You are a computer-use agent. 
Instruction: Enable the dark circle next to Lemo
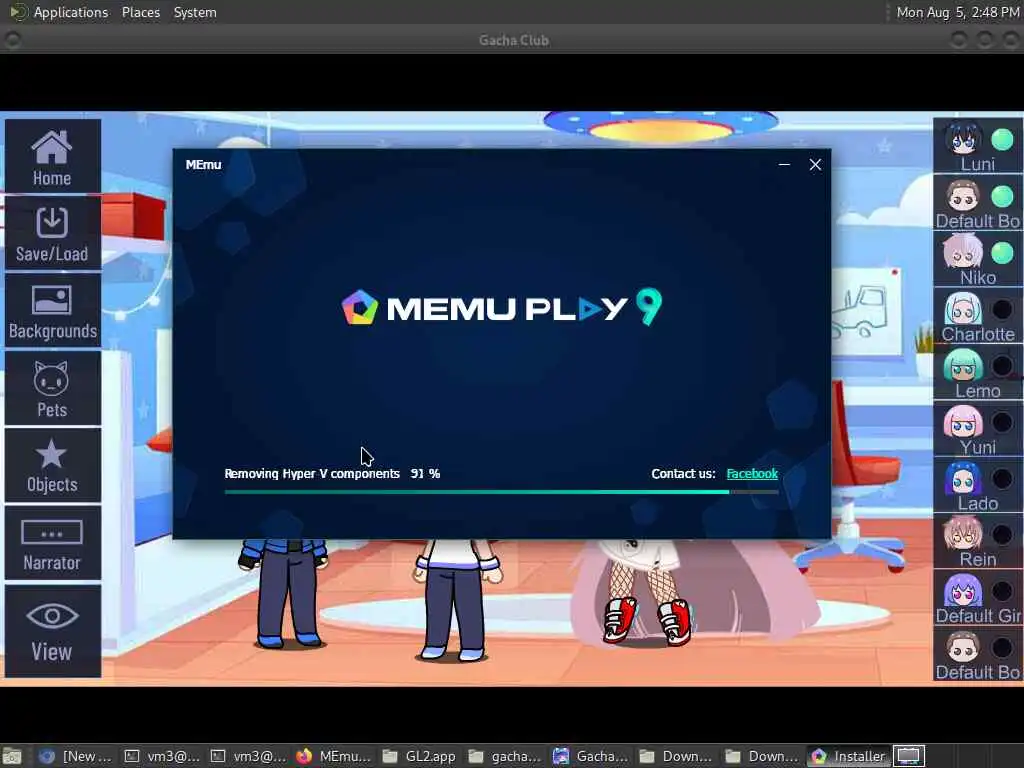(1002, 366)
